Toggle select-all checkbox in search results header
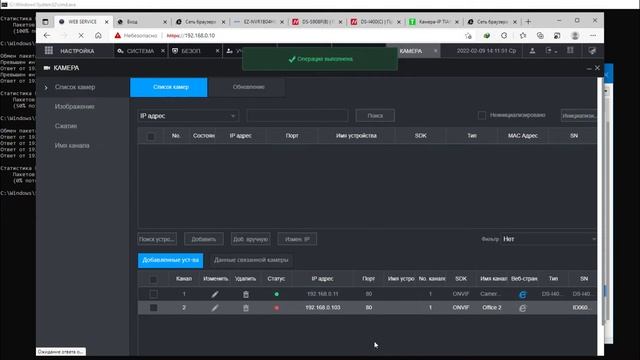 [x=151, y=136]
